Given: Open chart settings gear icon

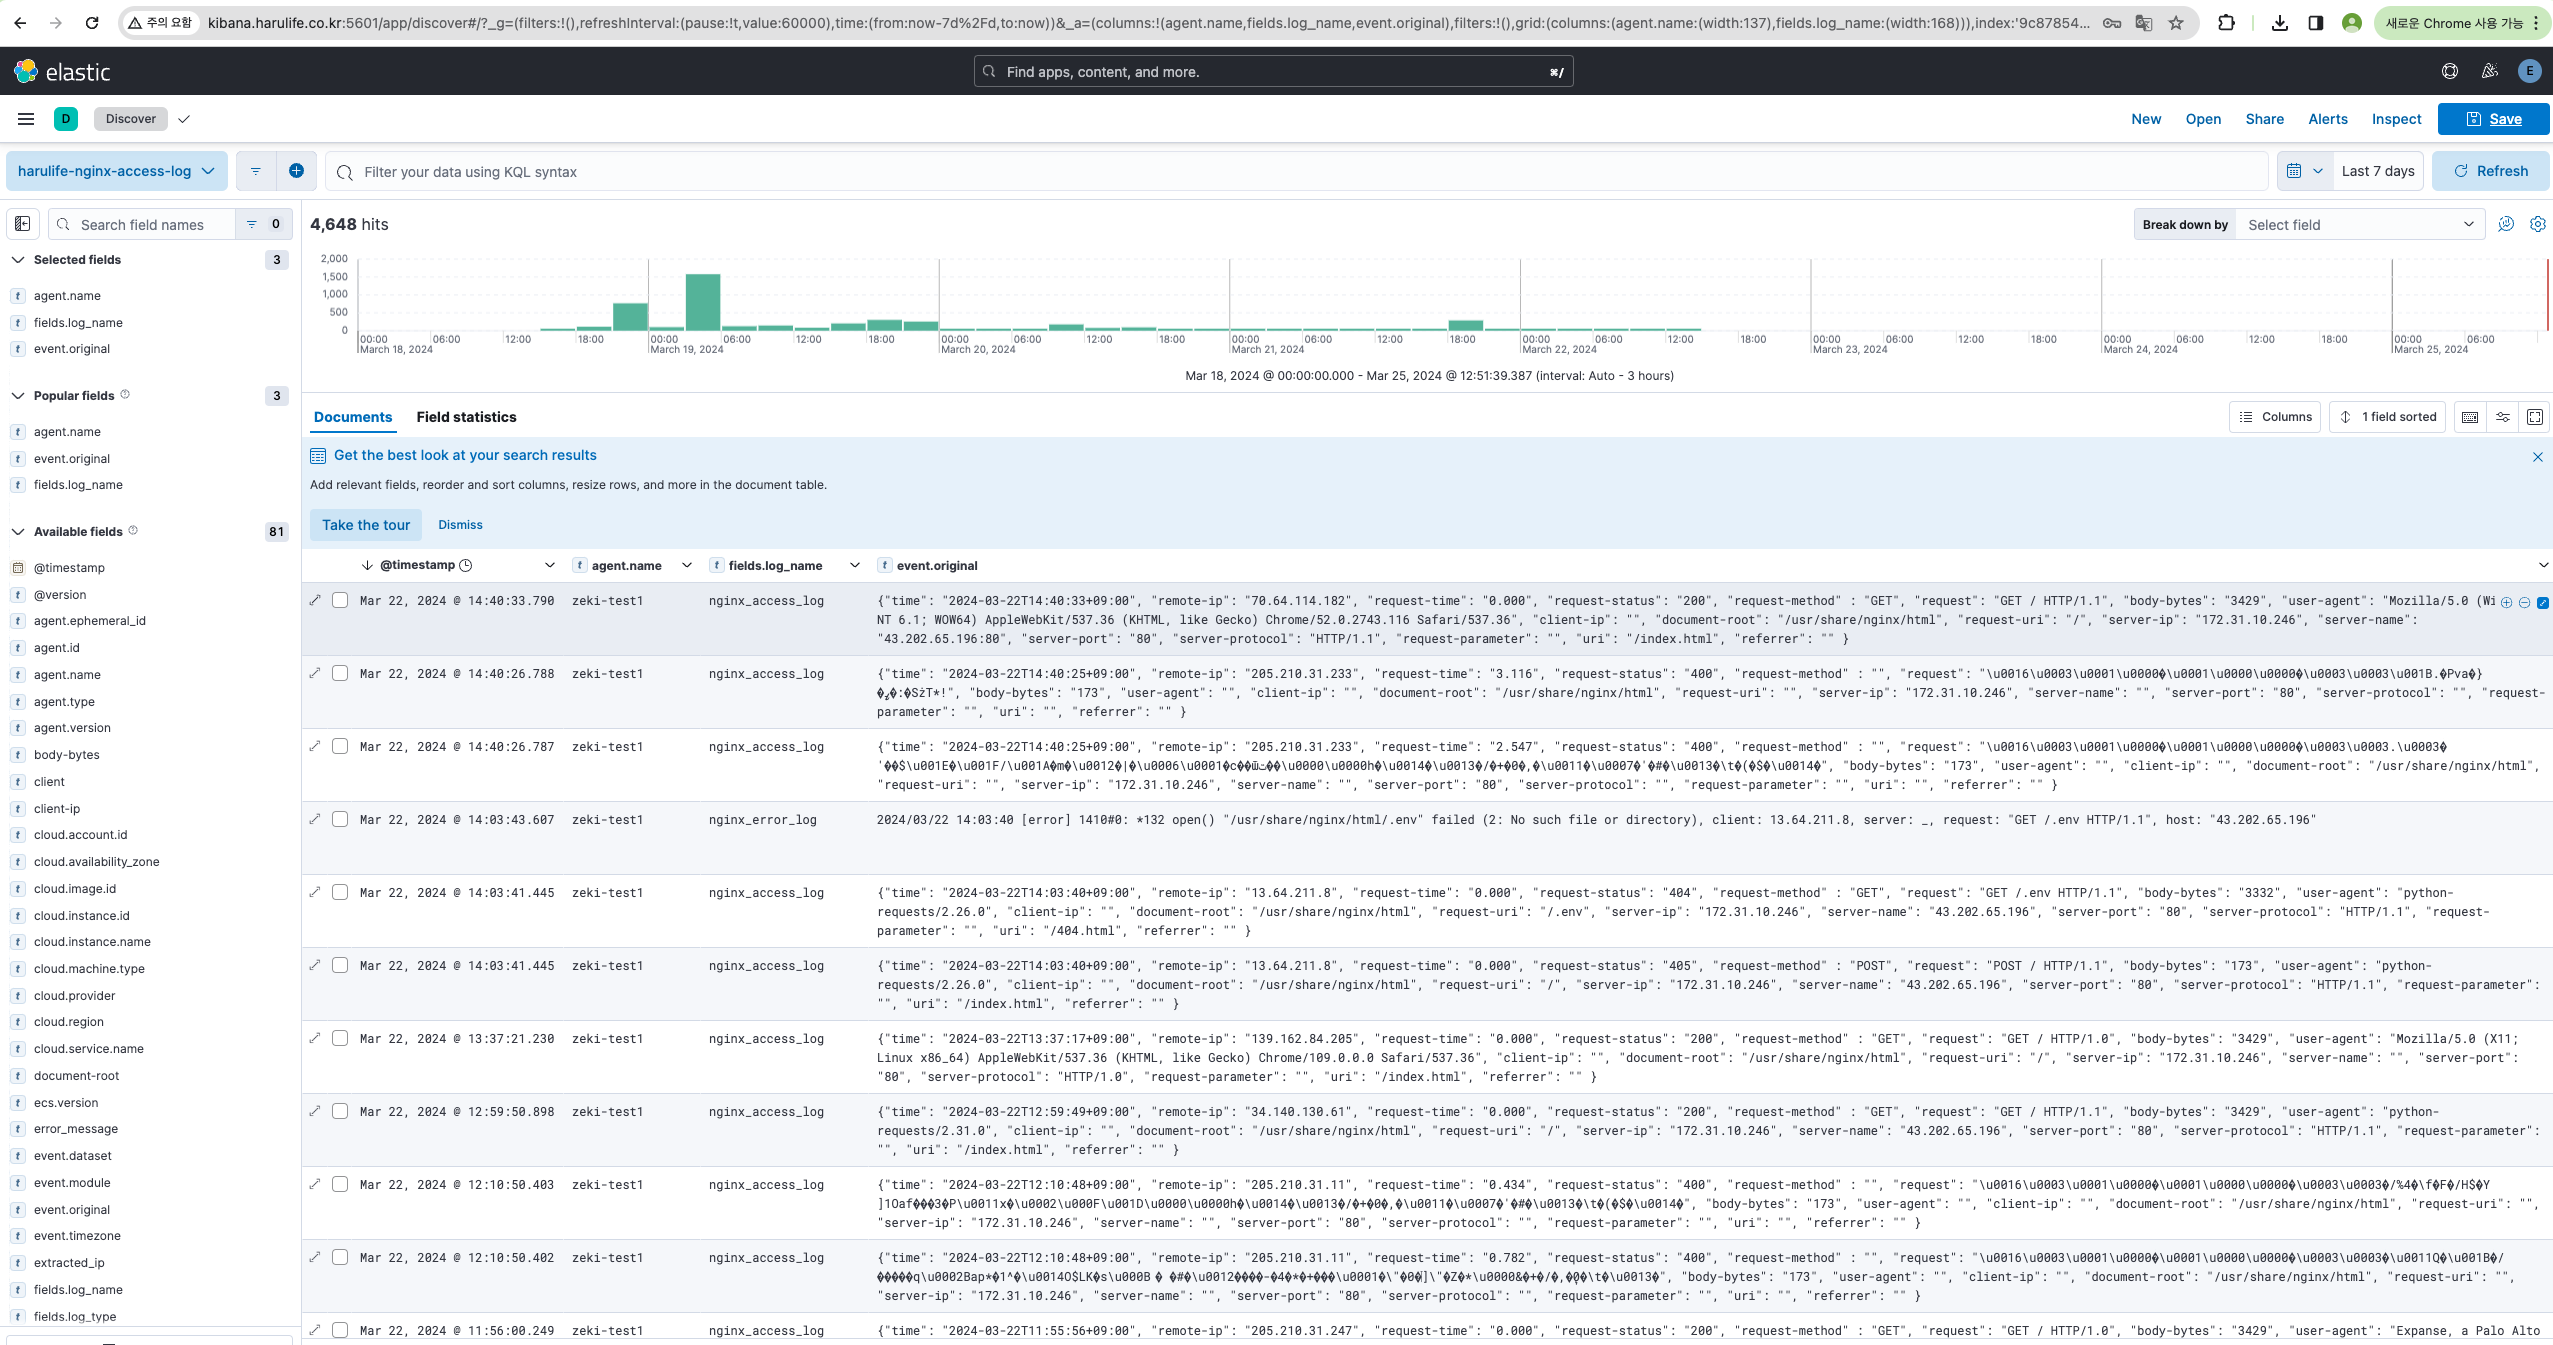Looking at the screenshot, I should [x=2537, y=224].
